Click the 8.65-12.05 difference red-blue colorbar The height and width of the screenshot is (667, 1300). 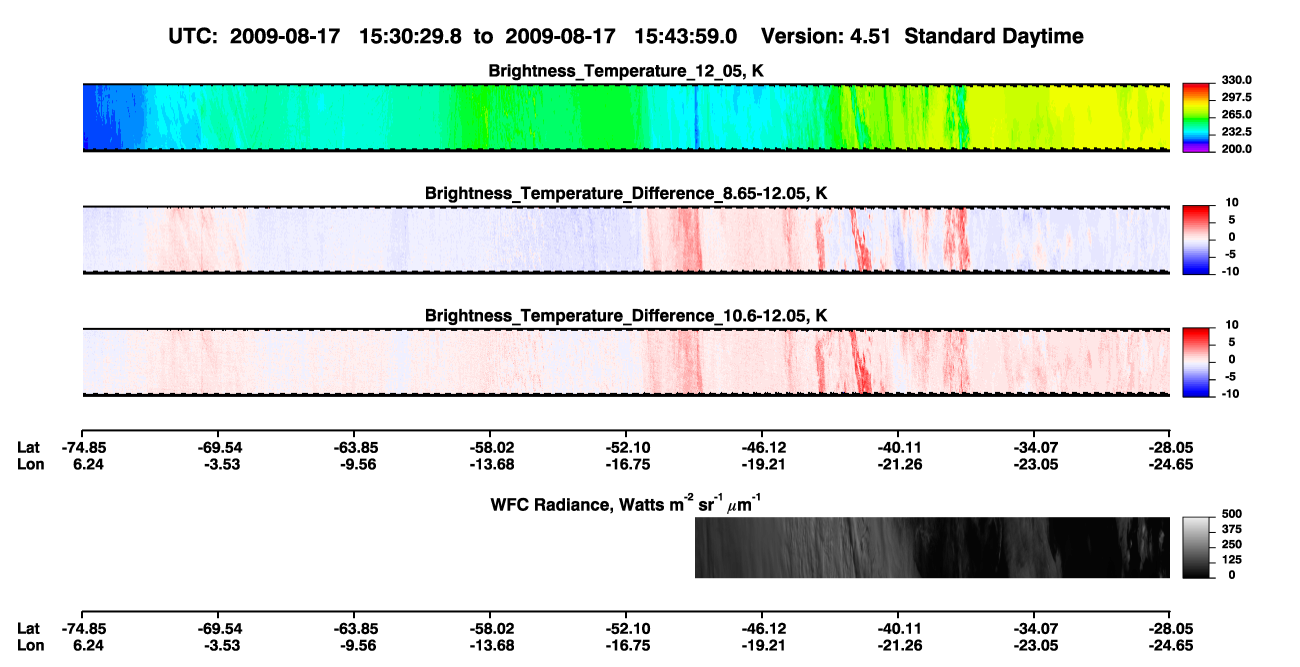pyautogui.click(x=1196, y=238)
